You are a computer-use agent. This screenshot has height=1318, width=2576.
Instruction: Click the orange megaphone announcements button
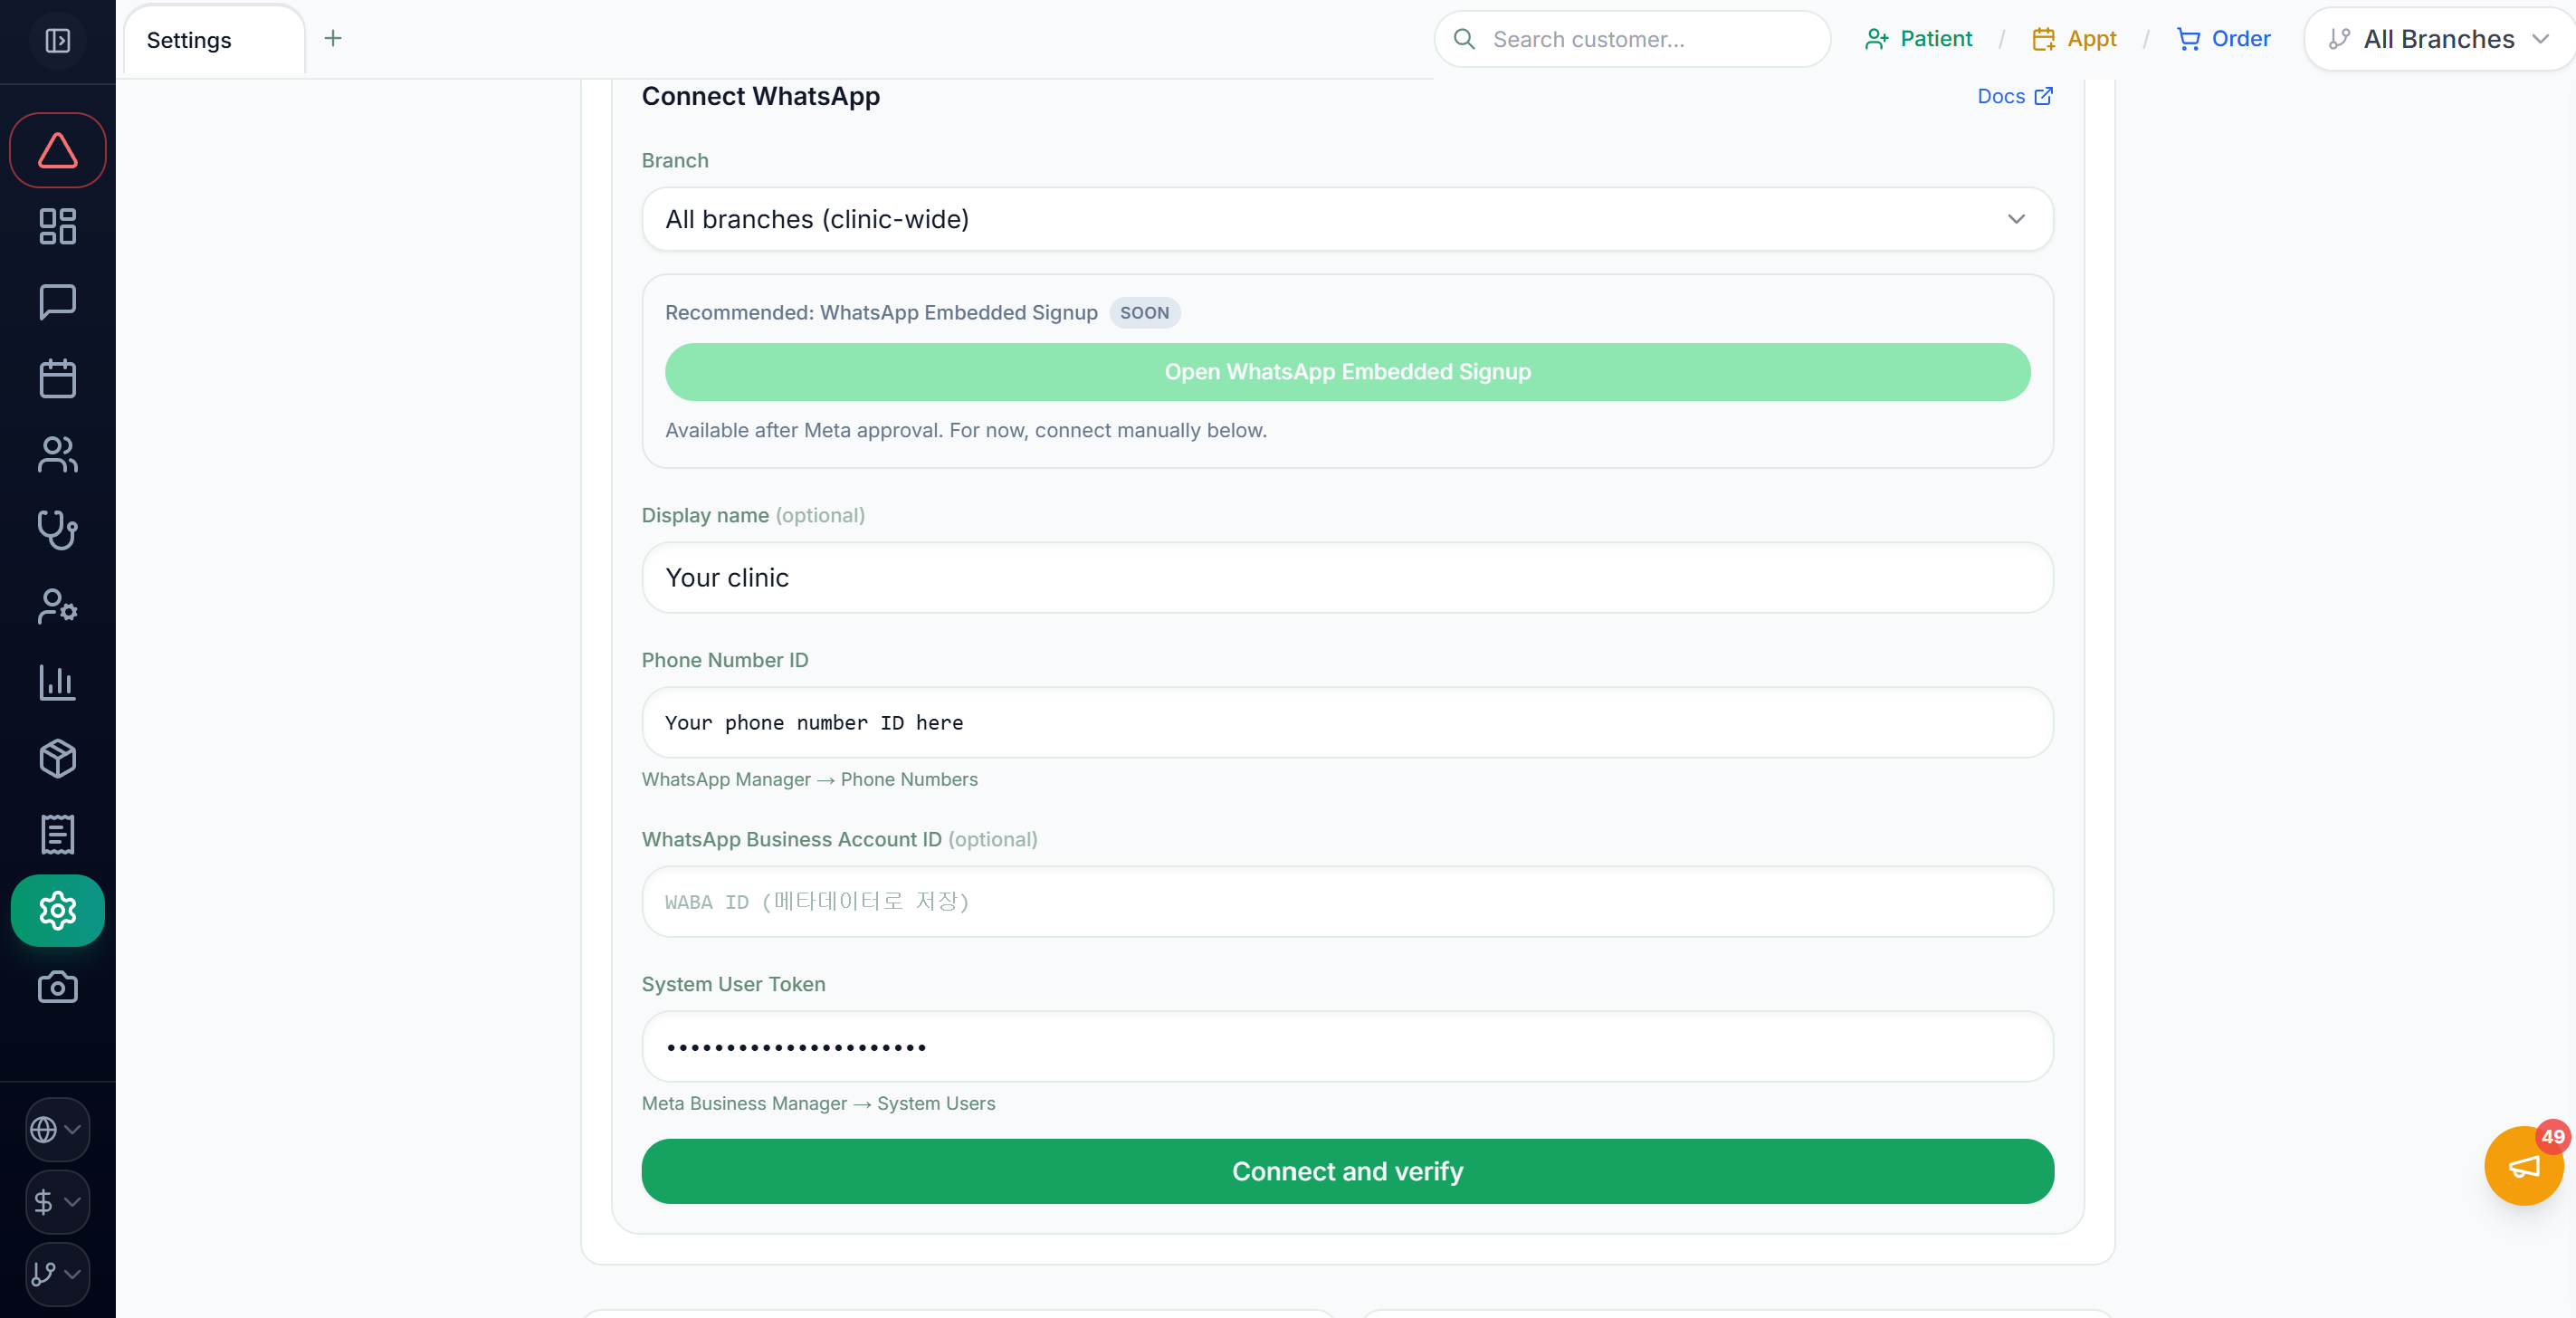(x=2523, y=1165)
